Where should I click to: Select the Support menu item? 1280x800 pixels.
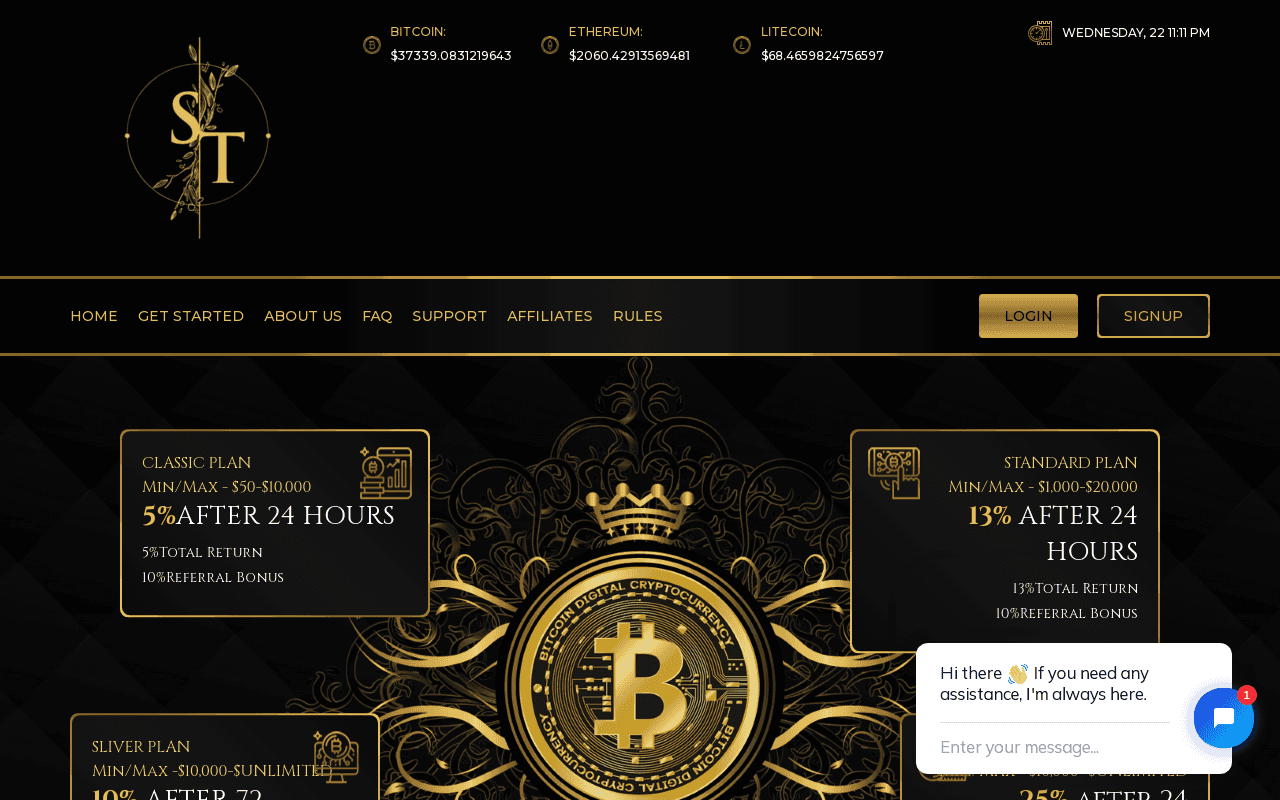point(450,316)
